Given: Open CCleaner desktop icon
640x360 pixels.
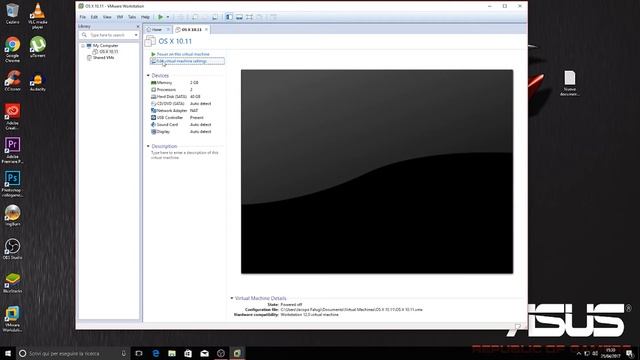Looking at the screenshot, I should pyautogui.click(x=12, y=81).
